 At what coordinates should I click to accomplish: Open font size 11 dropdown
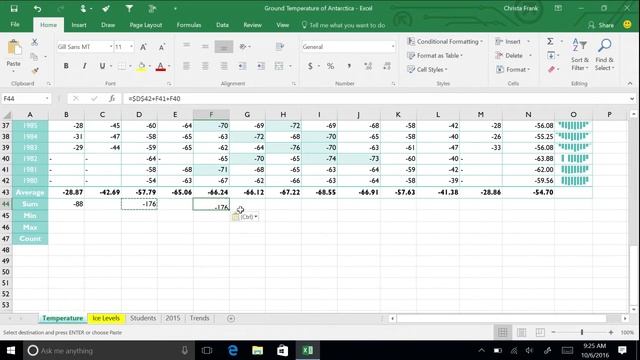pos(131,47)
